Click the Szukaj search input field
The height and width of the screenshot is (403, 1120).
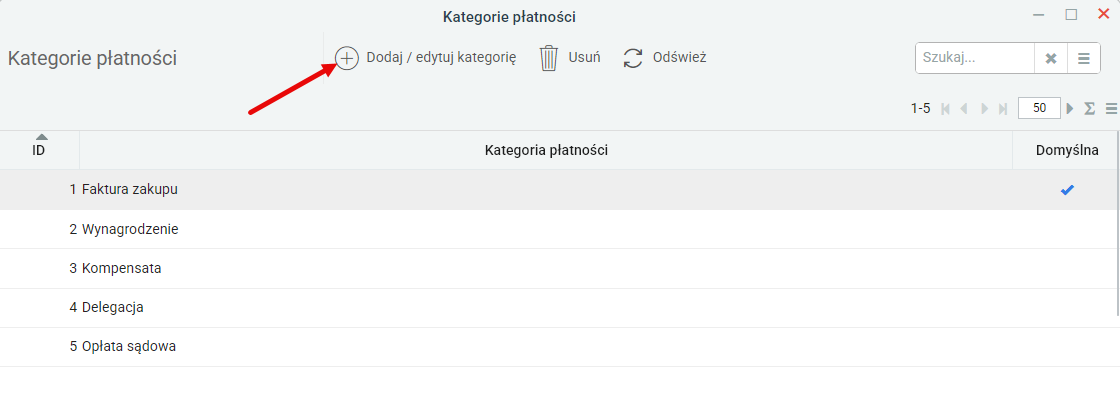[x=975, y=59]
